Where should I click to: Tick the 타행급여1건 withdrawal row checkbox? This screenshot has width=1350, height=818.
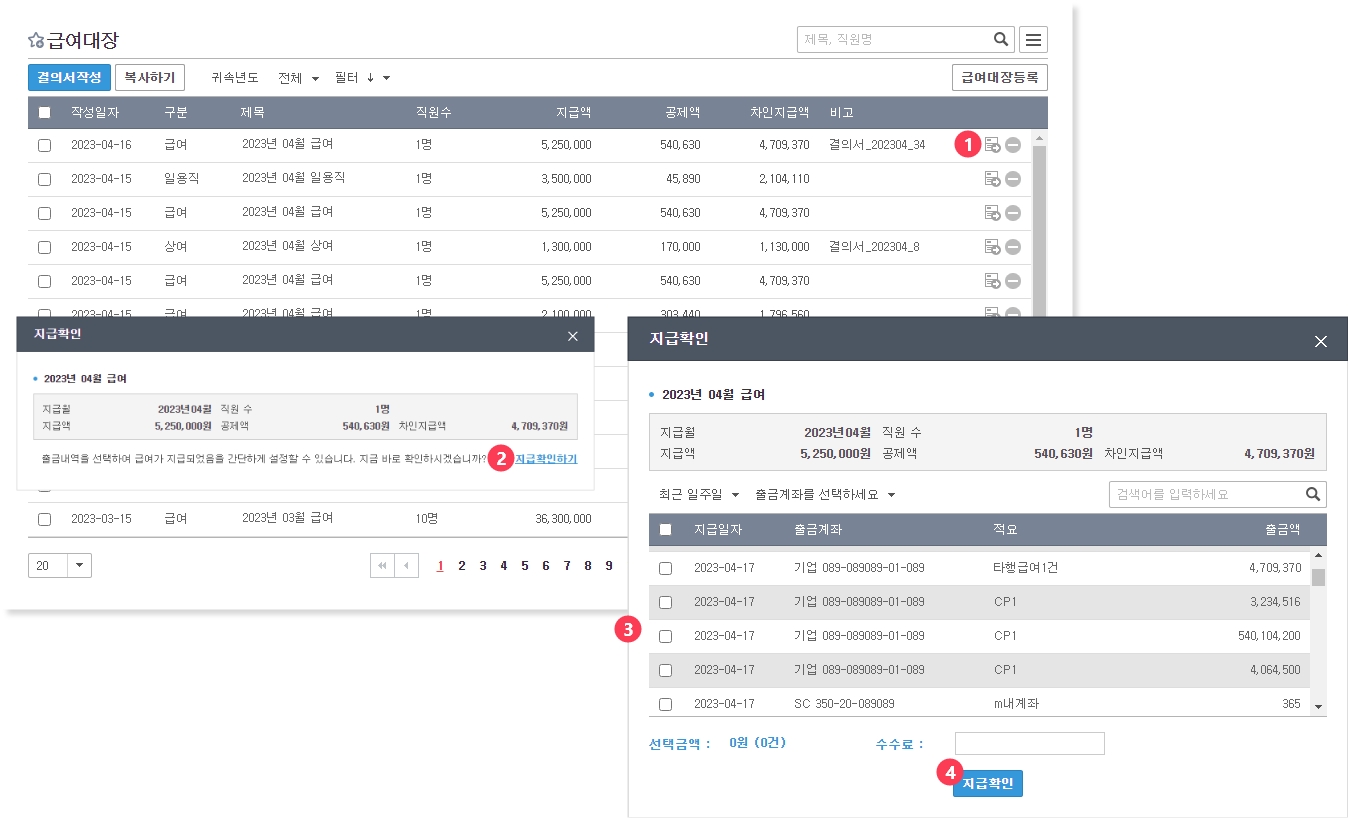[x=665, y=568]
